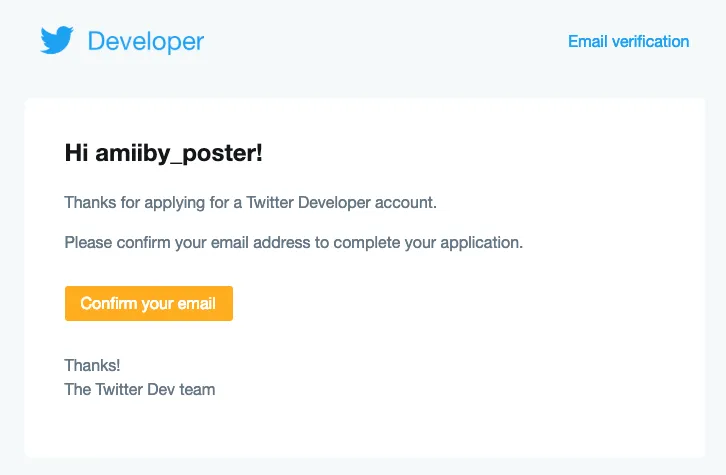Click the "Thanks!" sign-off line
Screen dimensions: 726x475
click(92, 365)
